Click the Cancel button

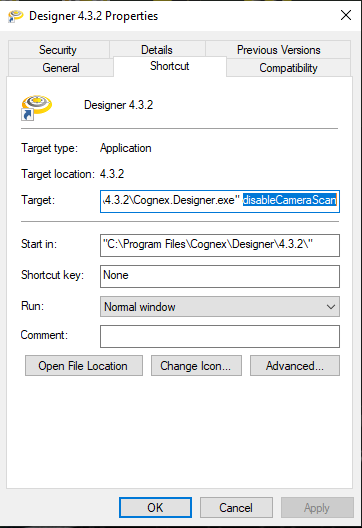236,507
